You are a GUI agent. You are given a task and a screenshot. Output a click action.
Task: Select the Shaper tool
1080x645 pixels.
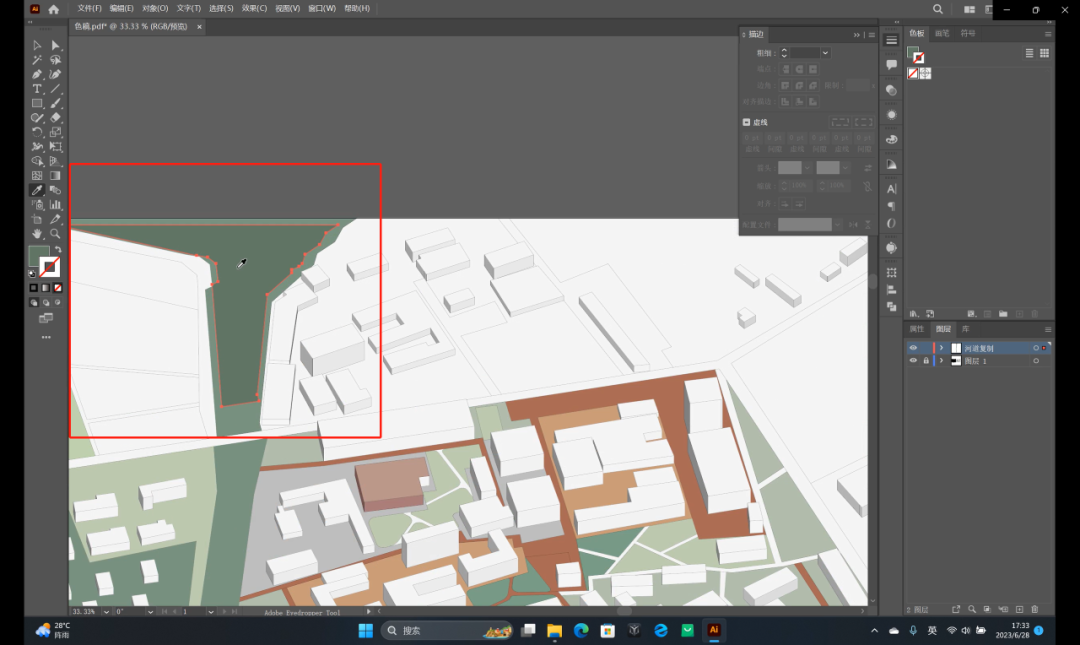tap(37, 118)
